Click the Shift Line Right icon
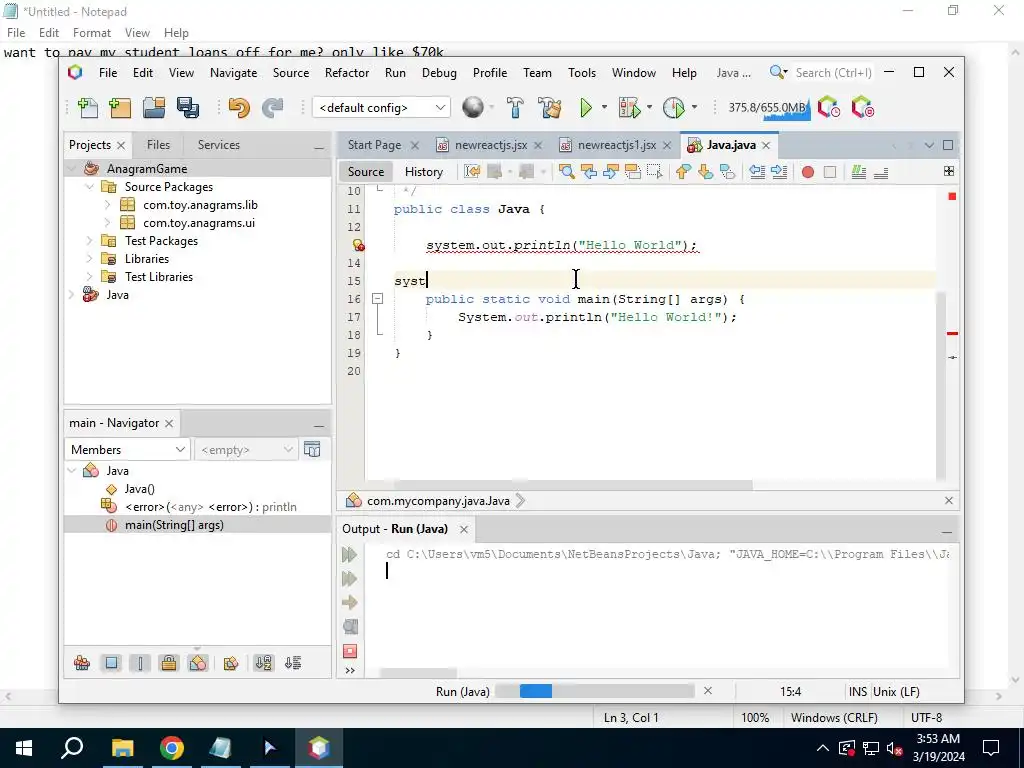The height and width of the screenshot is (768, 1024). point(779,172)
